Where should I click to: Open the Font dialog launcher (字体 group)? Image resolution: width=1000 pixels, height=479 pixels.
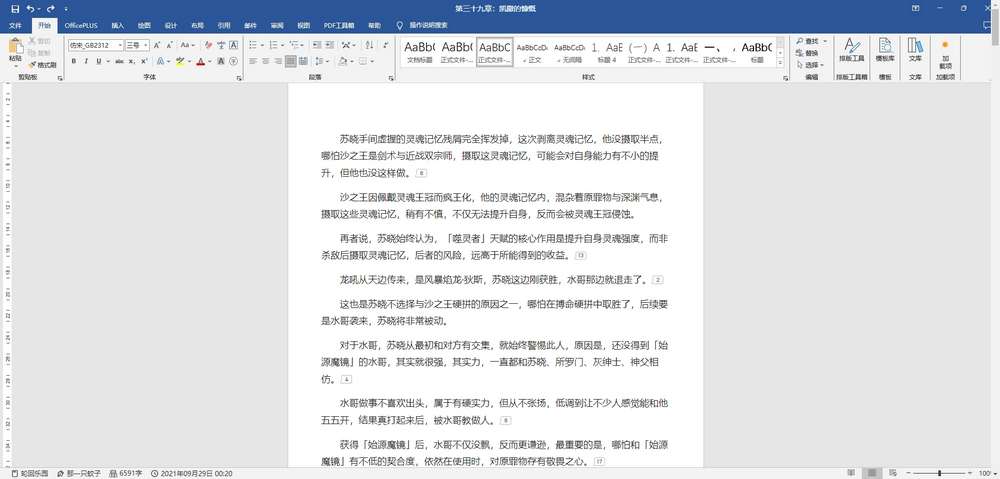pyautogui.click(x=239, y=78)
